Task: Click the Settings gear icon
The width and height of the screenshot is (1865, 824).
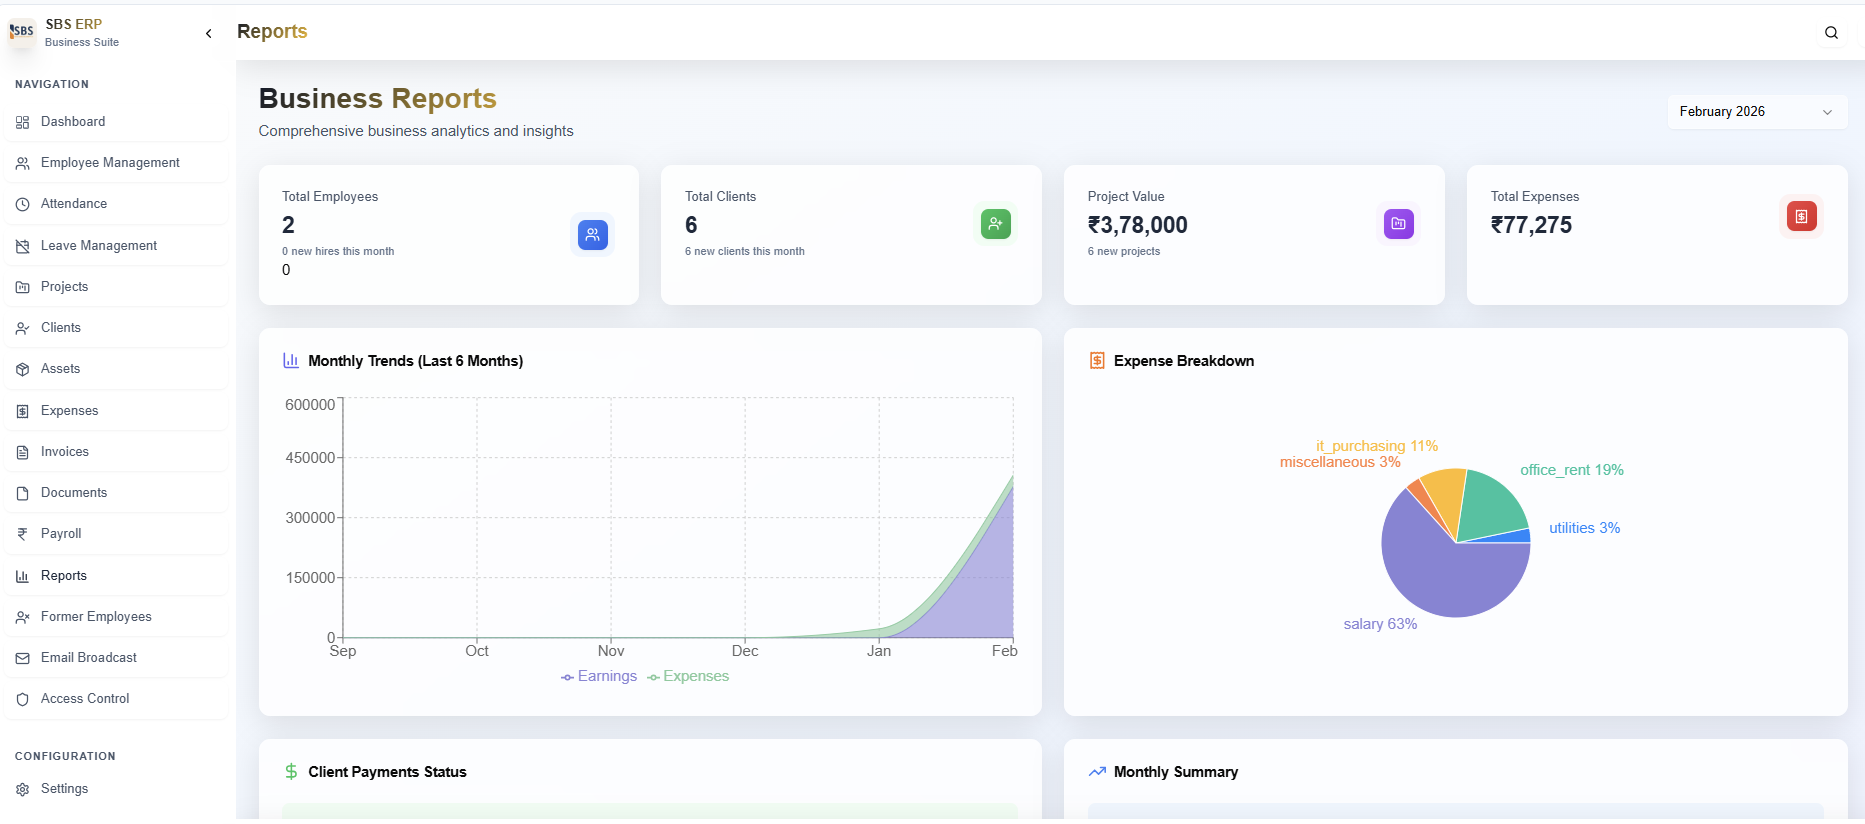Action: pos(23,789)
